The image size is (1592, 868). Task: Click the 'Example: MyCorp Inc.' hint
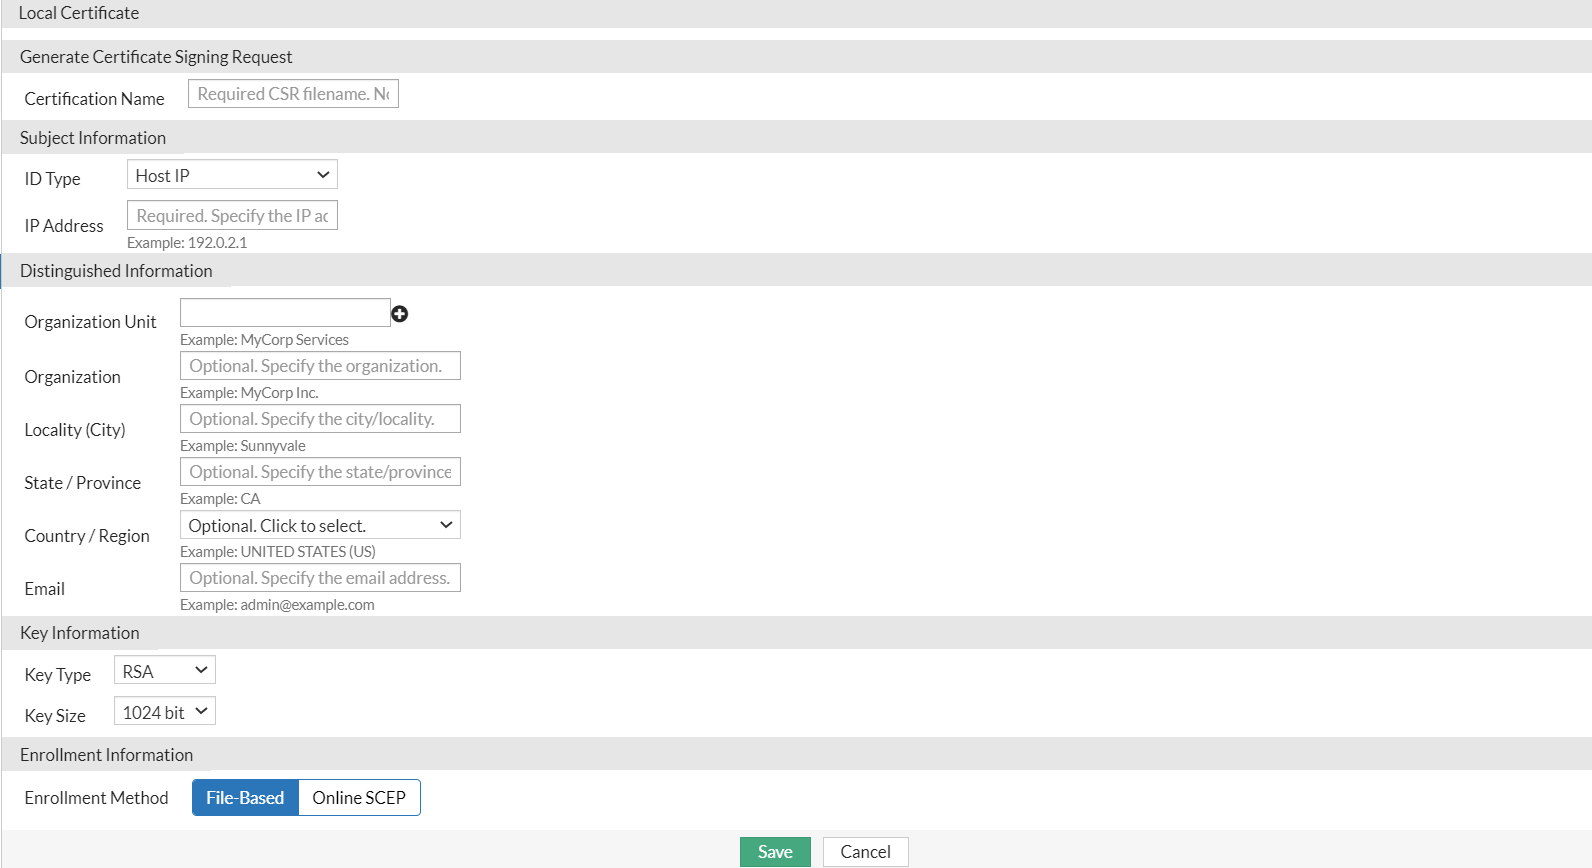coord(249,393)
